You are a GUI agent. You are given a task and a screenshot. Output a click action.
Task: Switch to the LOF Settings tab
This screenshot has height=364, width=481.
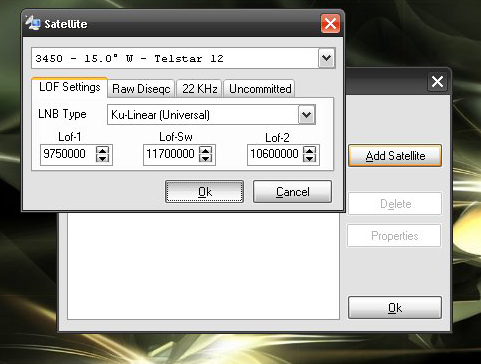69,87
